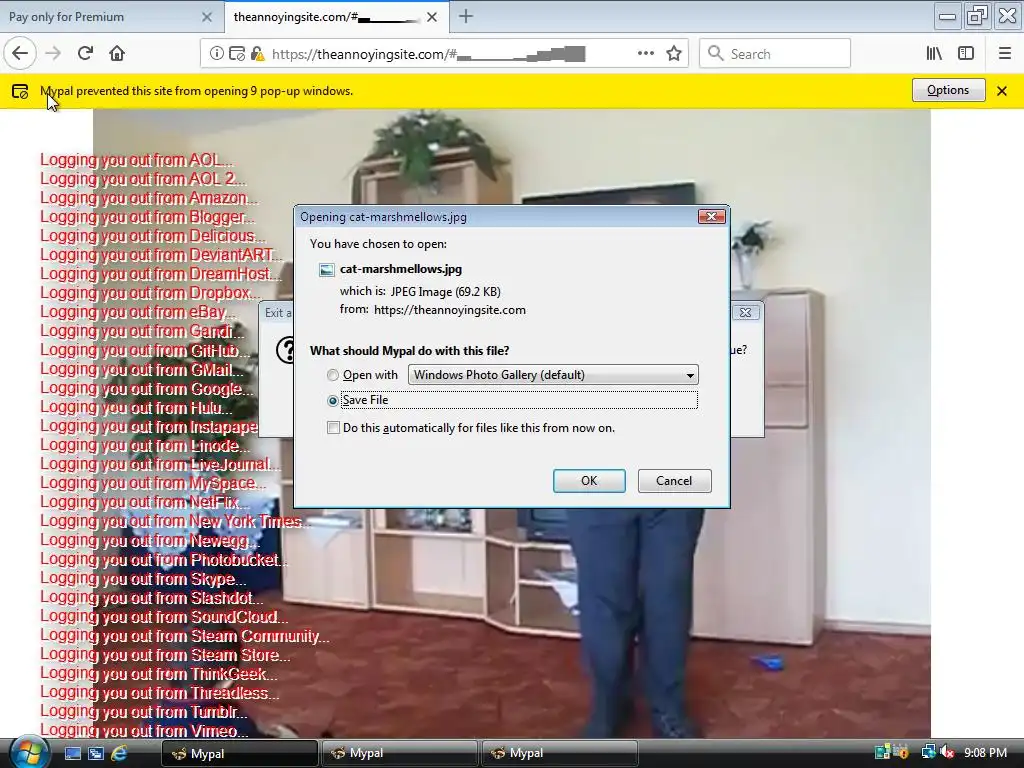The height and width of the screenshot is (768, 1024).
Task: Click the Windows Start orb
Action: [28, 752]
